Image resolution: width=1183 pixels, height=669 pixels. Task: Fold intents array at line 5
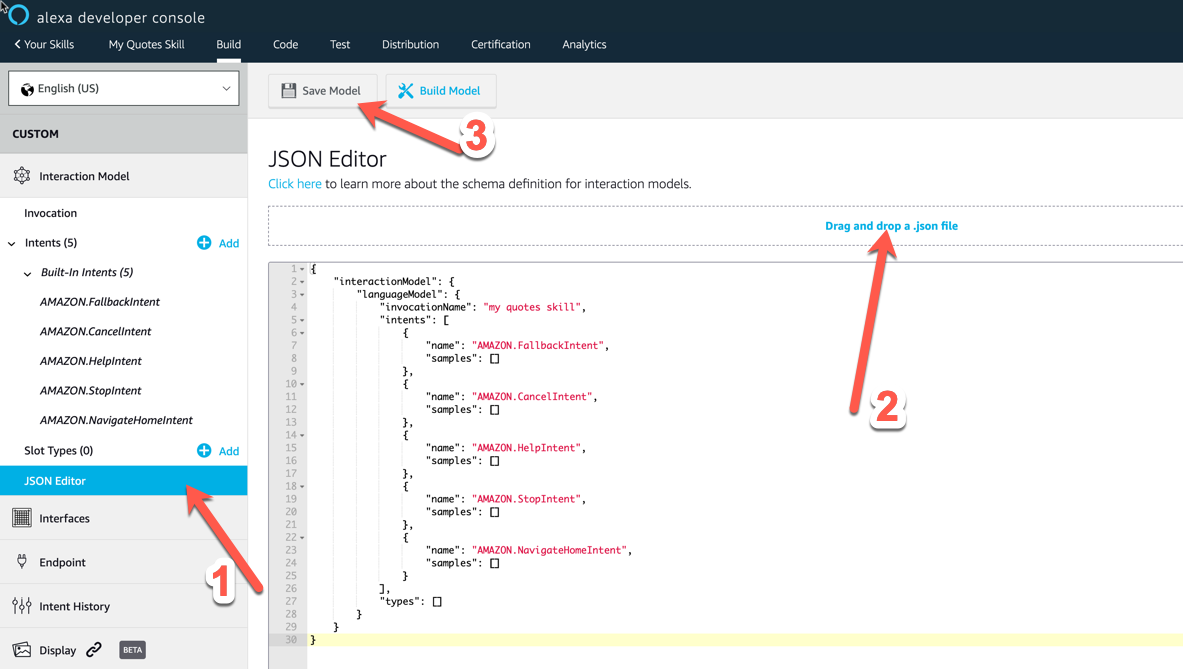pos(303,321)
